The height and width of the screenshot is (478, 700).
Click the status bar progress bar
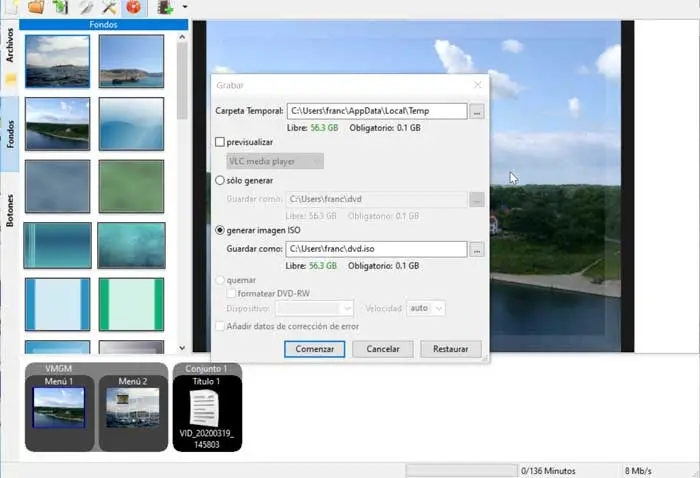[x=461, y=470]
